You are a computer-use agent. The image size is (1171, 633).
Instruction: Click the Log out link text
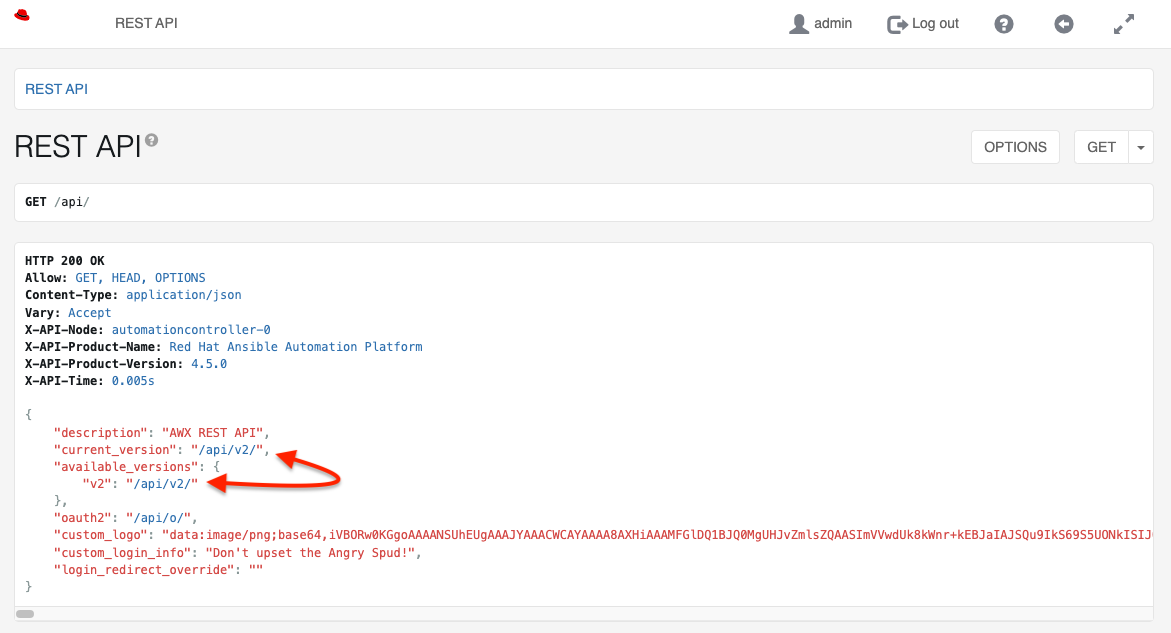click(935, 23)
